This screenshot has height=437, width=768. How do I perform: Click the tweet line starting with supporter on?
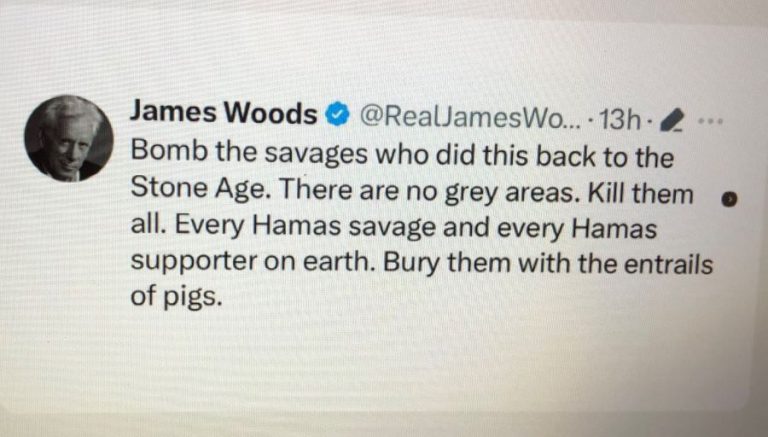(x=421, y=263)
